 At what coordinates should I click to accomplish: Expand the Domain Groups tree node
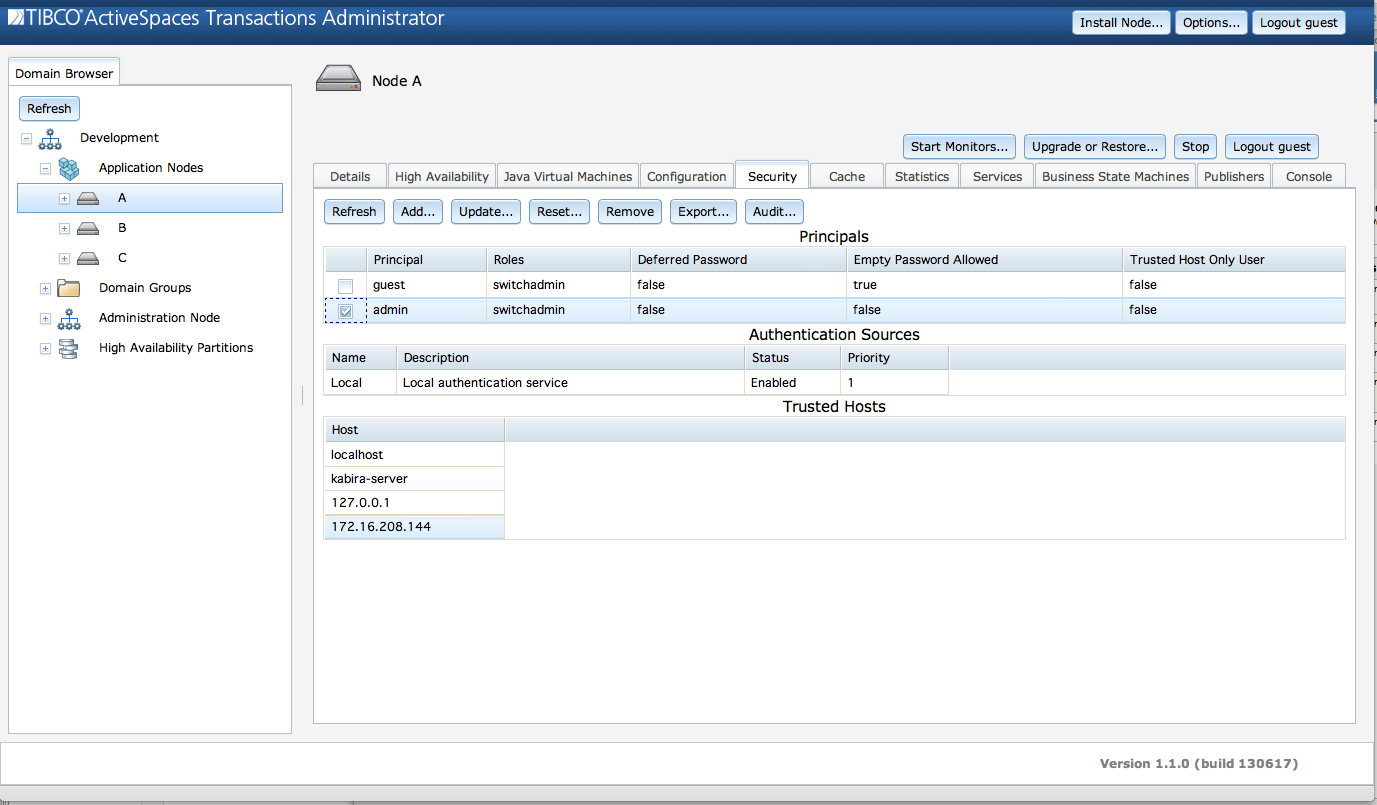click(x=45, y=288)
